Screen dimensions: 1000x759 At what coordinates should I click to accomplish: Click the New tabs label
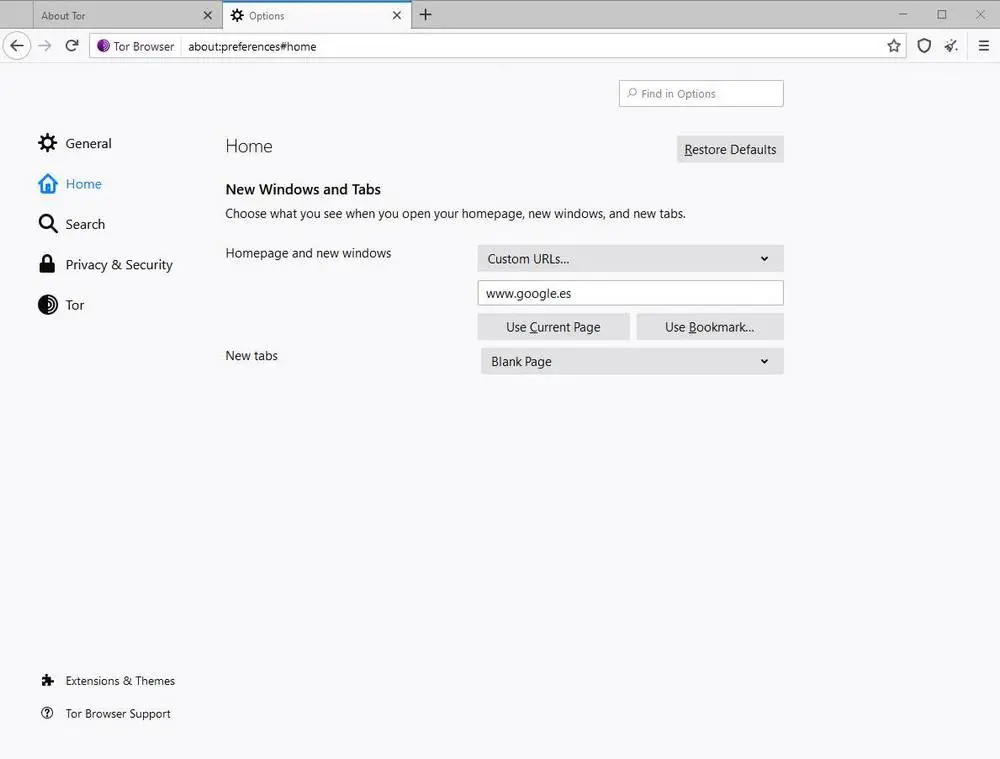pyautogui.click(x=251, y=356)
